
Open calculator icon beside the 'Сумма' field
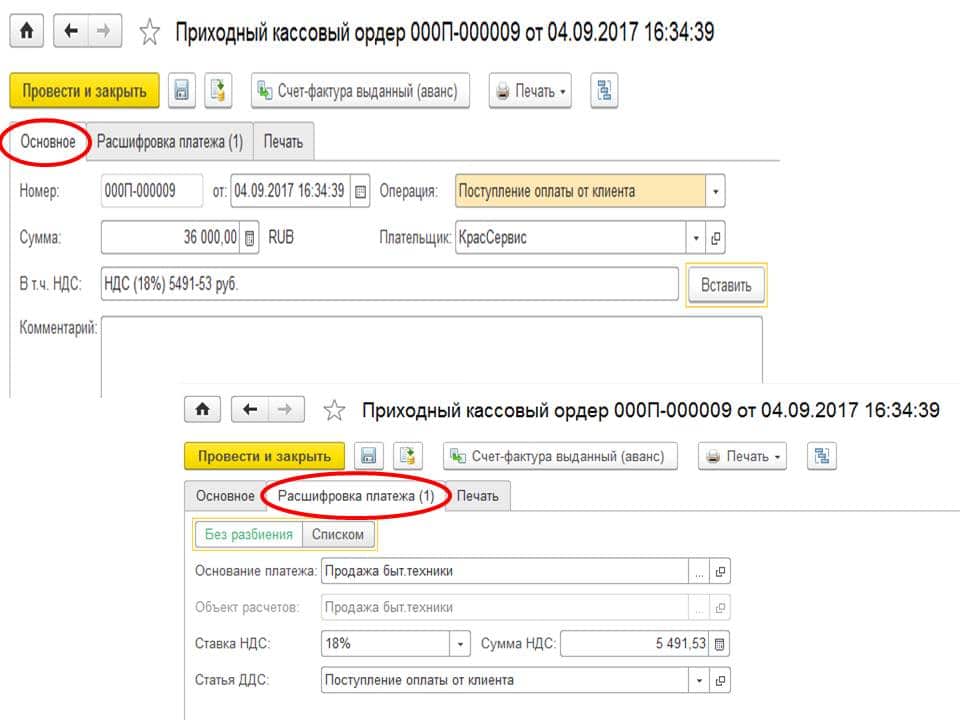250,238
